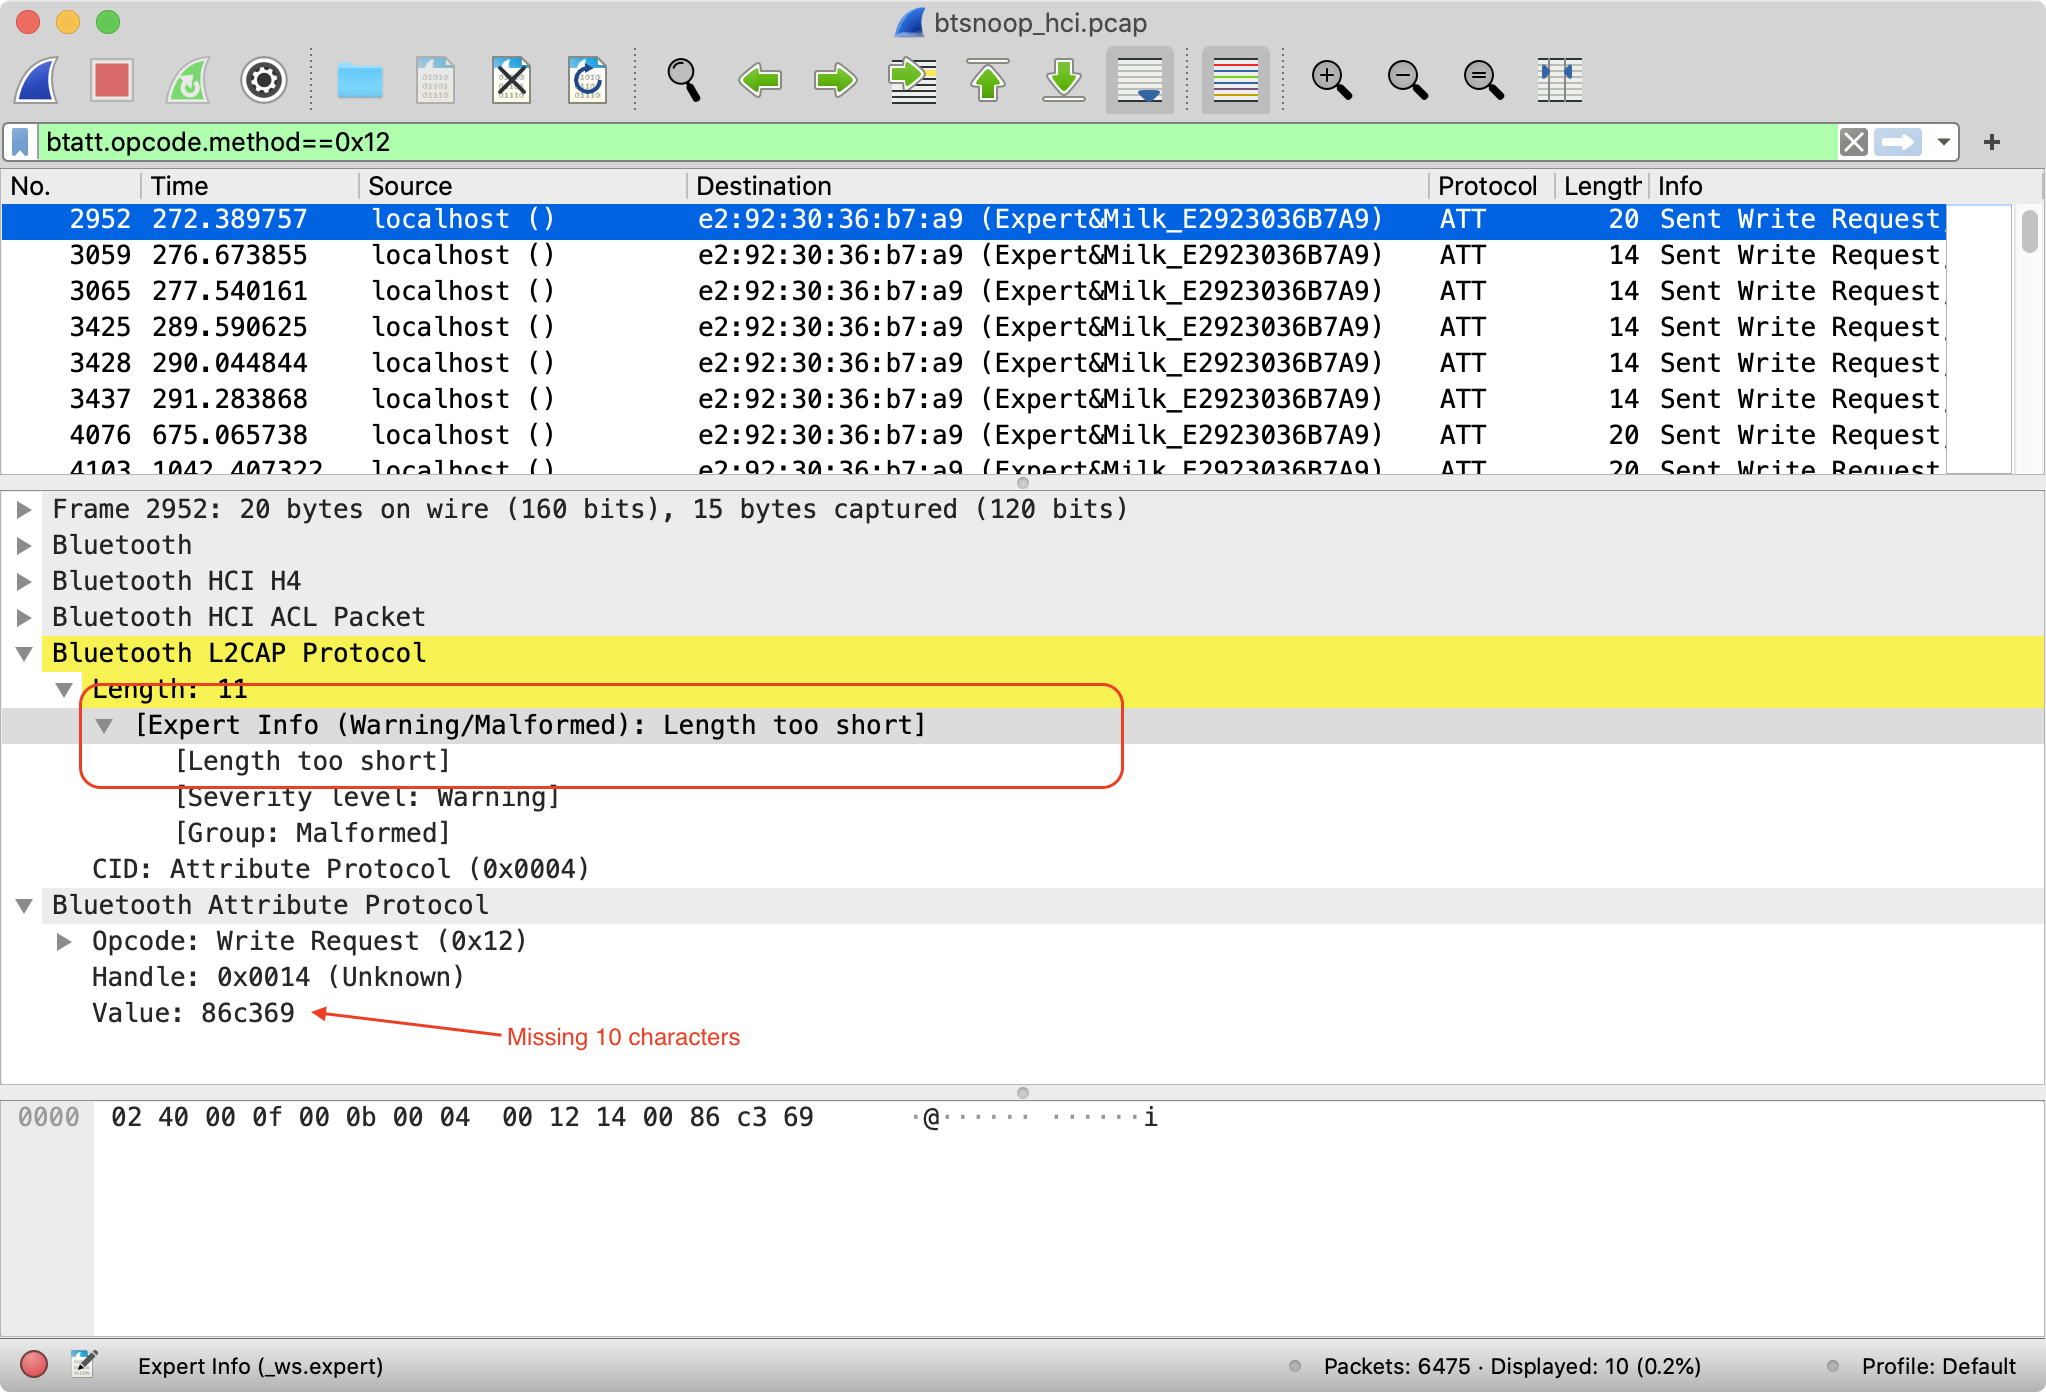Select packet number 3065 in the list

(x=974, y=291)
